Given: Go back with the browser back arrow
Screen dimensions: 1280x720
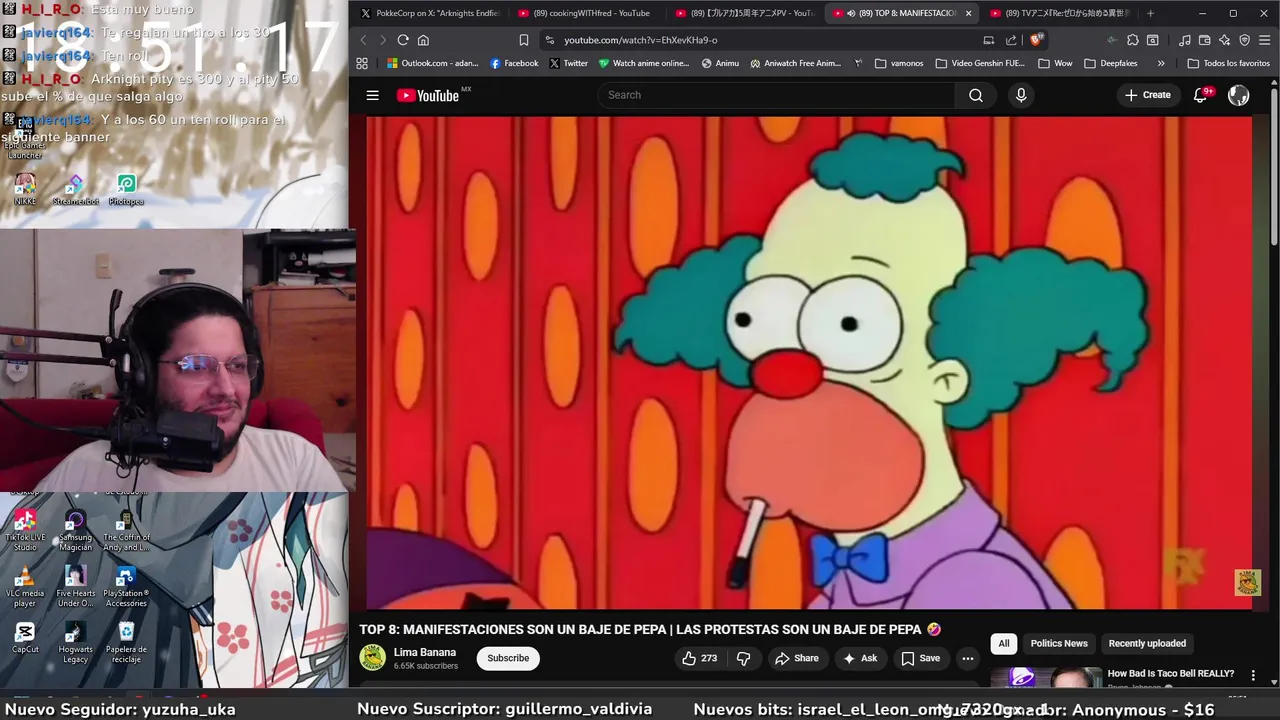Looking at the screenshot, I should coord(363,40).
